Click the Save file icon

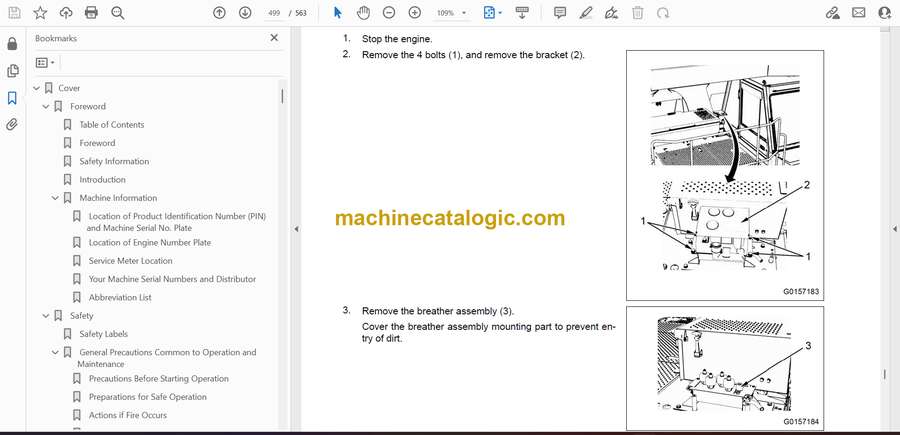point(14,13)
